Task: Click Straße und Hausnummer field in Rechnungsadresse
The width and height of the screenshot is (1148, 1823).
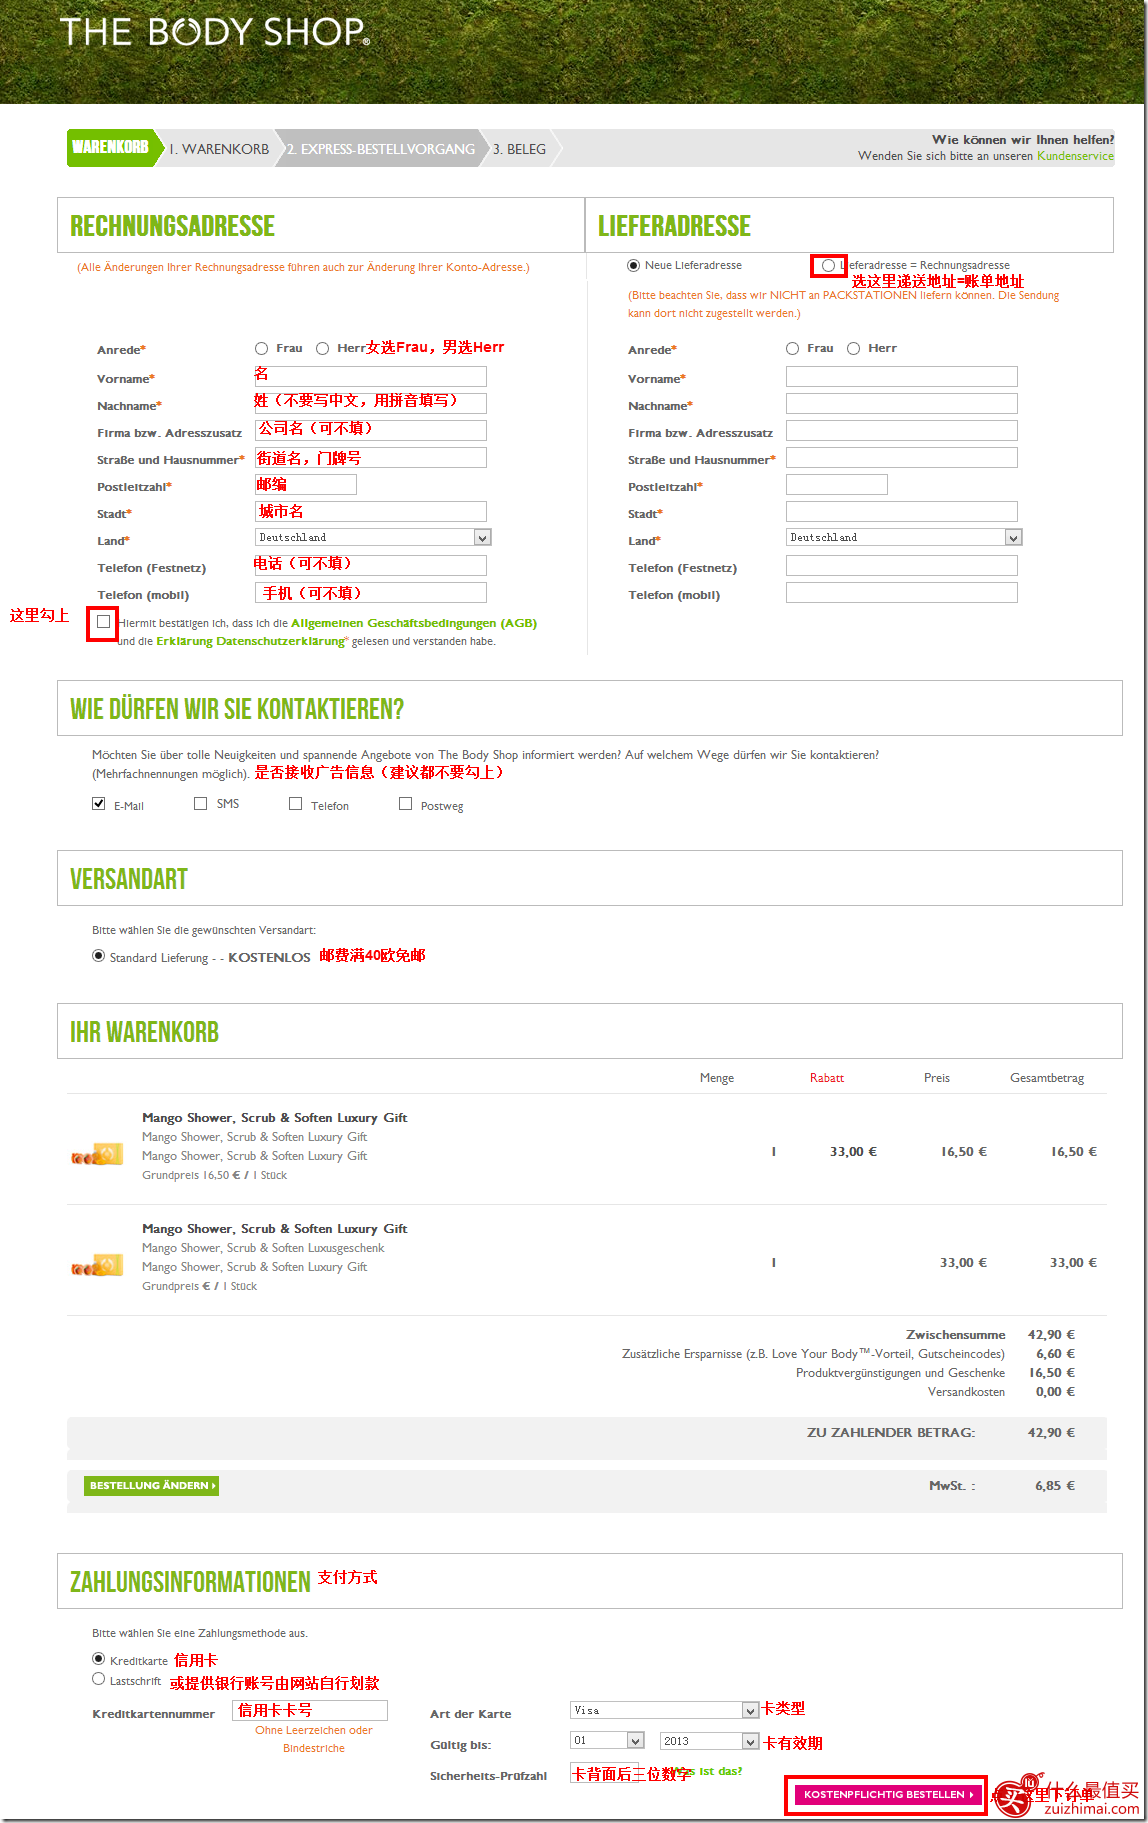Action: [371, 457]
